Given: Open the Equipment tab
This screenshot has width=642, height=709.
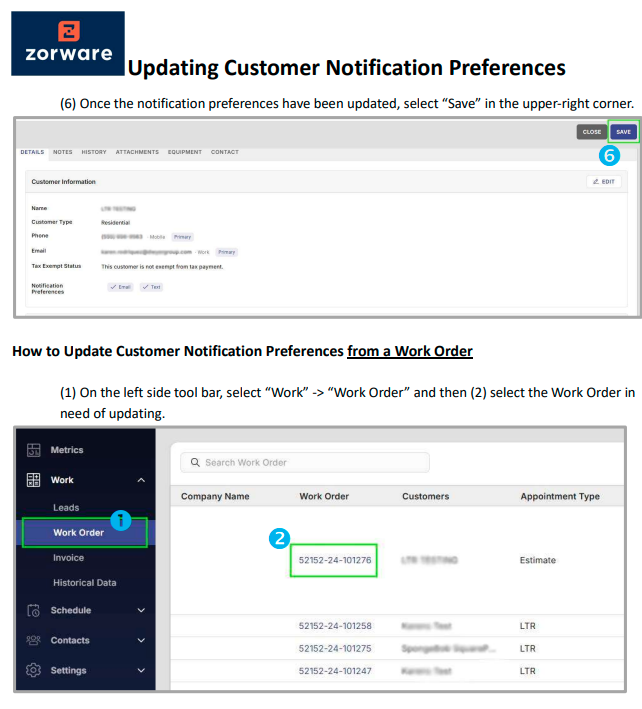Looking at the screenshot, I should click(184, 152).
